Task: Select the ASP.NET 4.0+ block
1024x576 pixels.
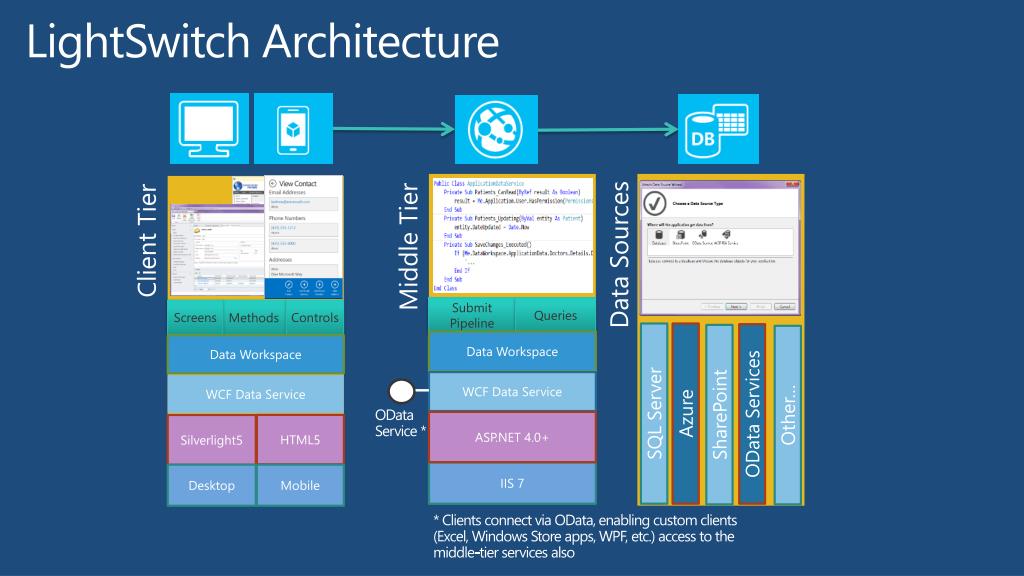Action: (512, 438)
